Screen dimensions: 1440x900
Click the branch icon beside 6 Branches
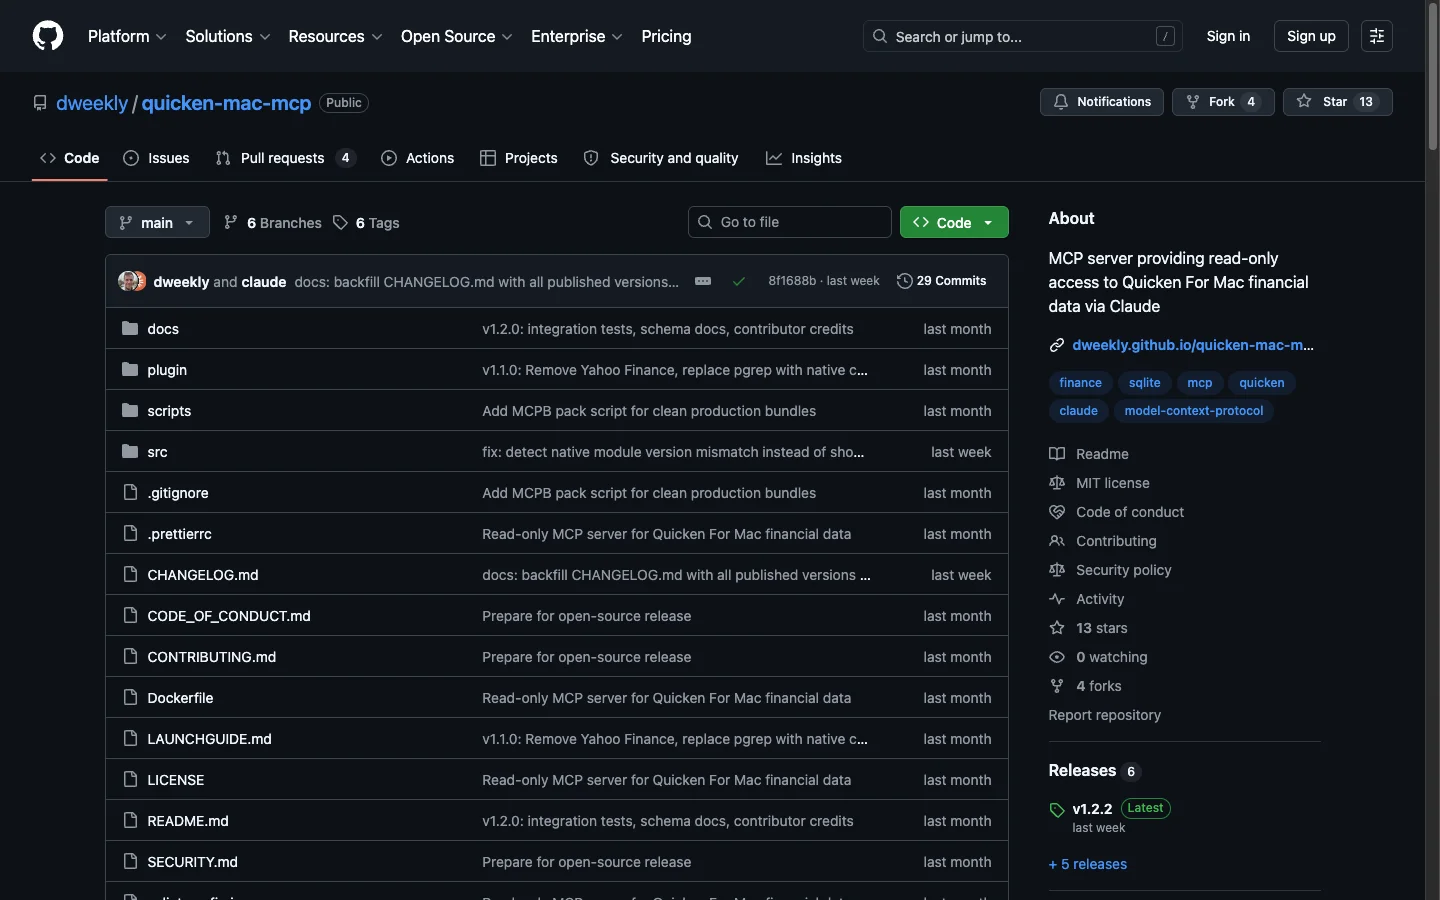(x=230, y=223)
